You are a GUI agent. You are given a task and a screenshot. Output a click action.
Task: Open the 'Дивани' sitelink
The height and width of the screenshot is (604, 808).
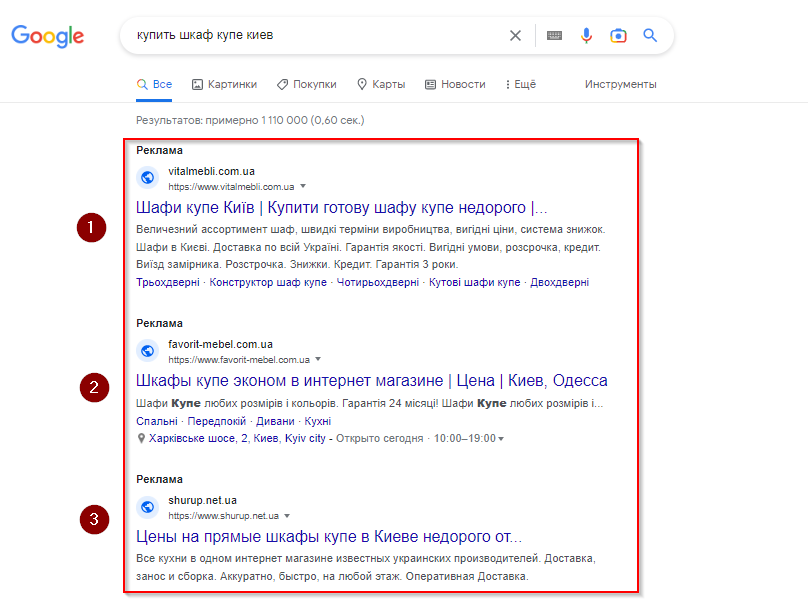tap(275, 422)
